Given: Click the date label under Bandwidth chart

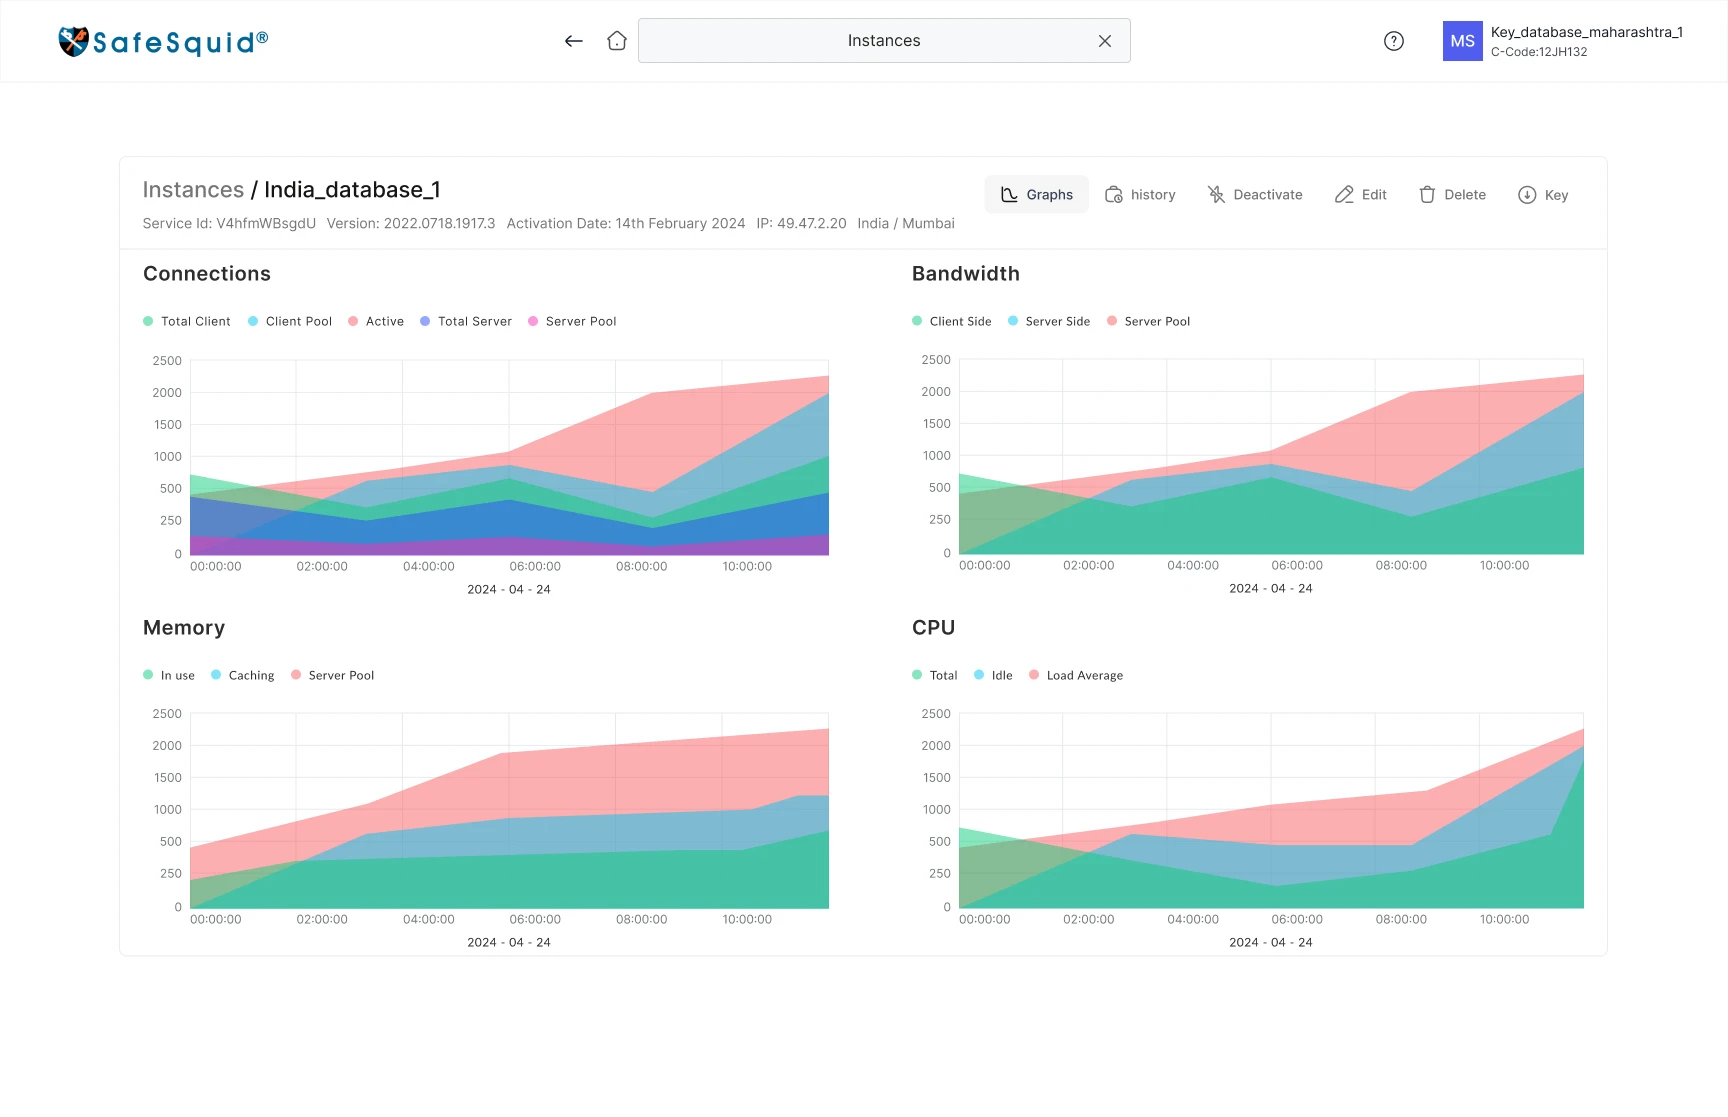Looking at the screenshot, I should click(x=1271, y=588).
